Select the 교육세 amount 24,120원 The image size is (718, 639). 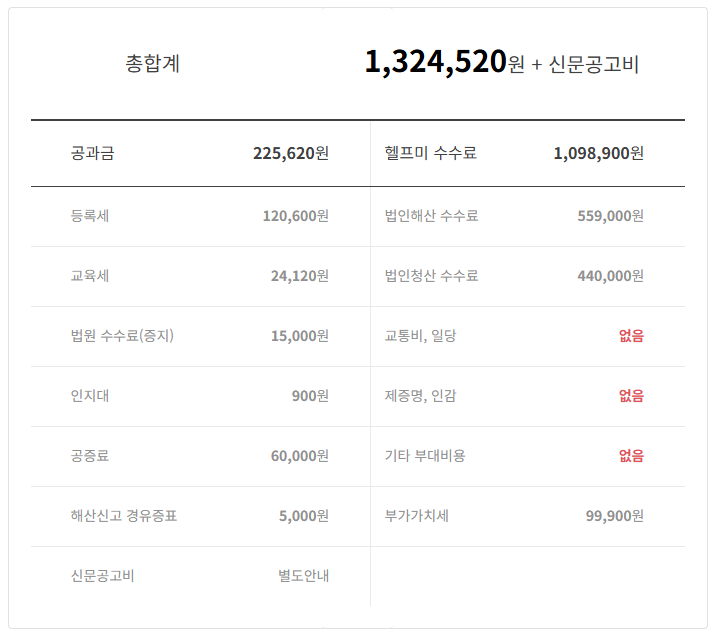coord(299,276)
